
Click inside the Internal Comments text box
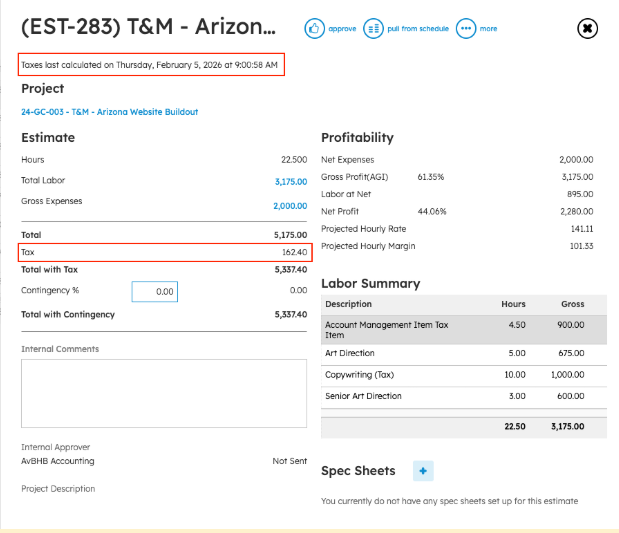(164, 393)
